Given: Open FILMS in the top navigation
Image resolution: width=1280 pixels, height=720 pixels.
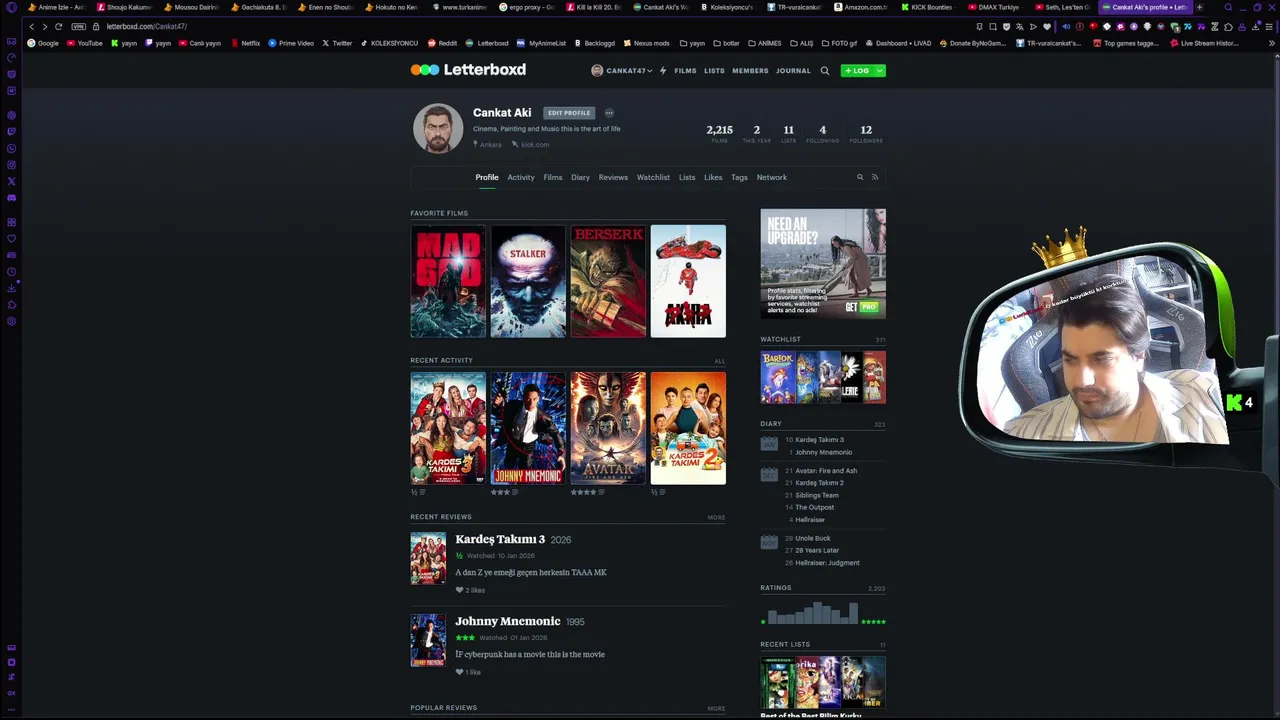Looking at the screenshot, I should pyautogui.click(x=685, y=71).
